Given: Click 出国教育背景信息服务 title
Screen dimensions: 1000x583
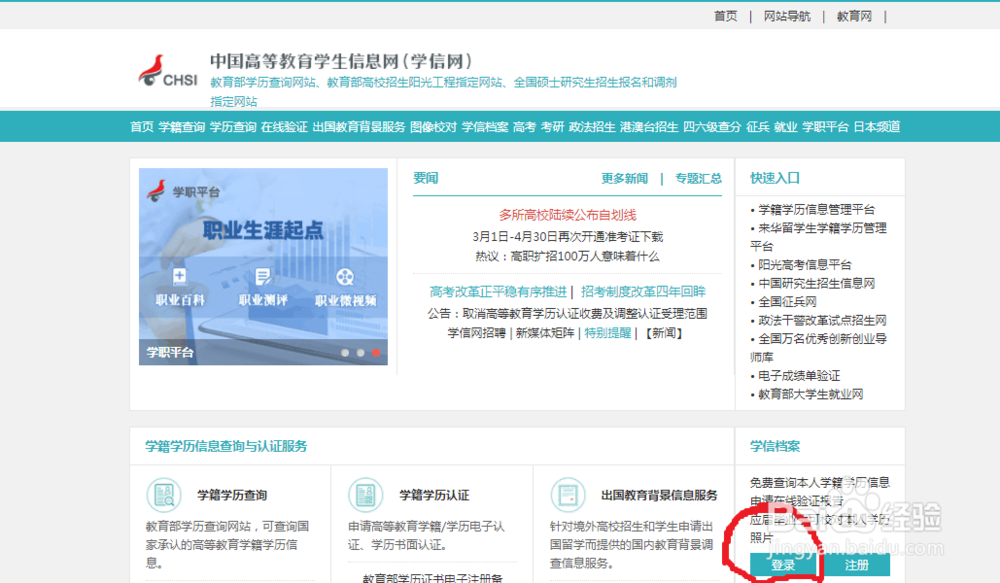Looking at the screenshot, I should point(659,495).
